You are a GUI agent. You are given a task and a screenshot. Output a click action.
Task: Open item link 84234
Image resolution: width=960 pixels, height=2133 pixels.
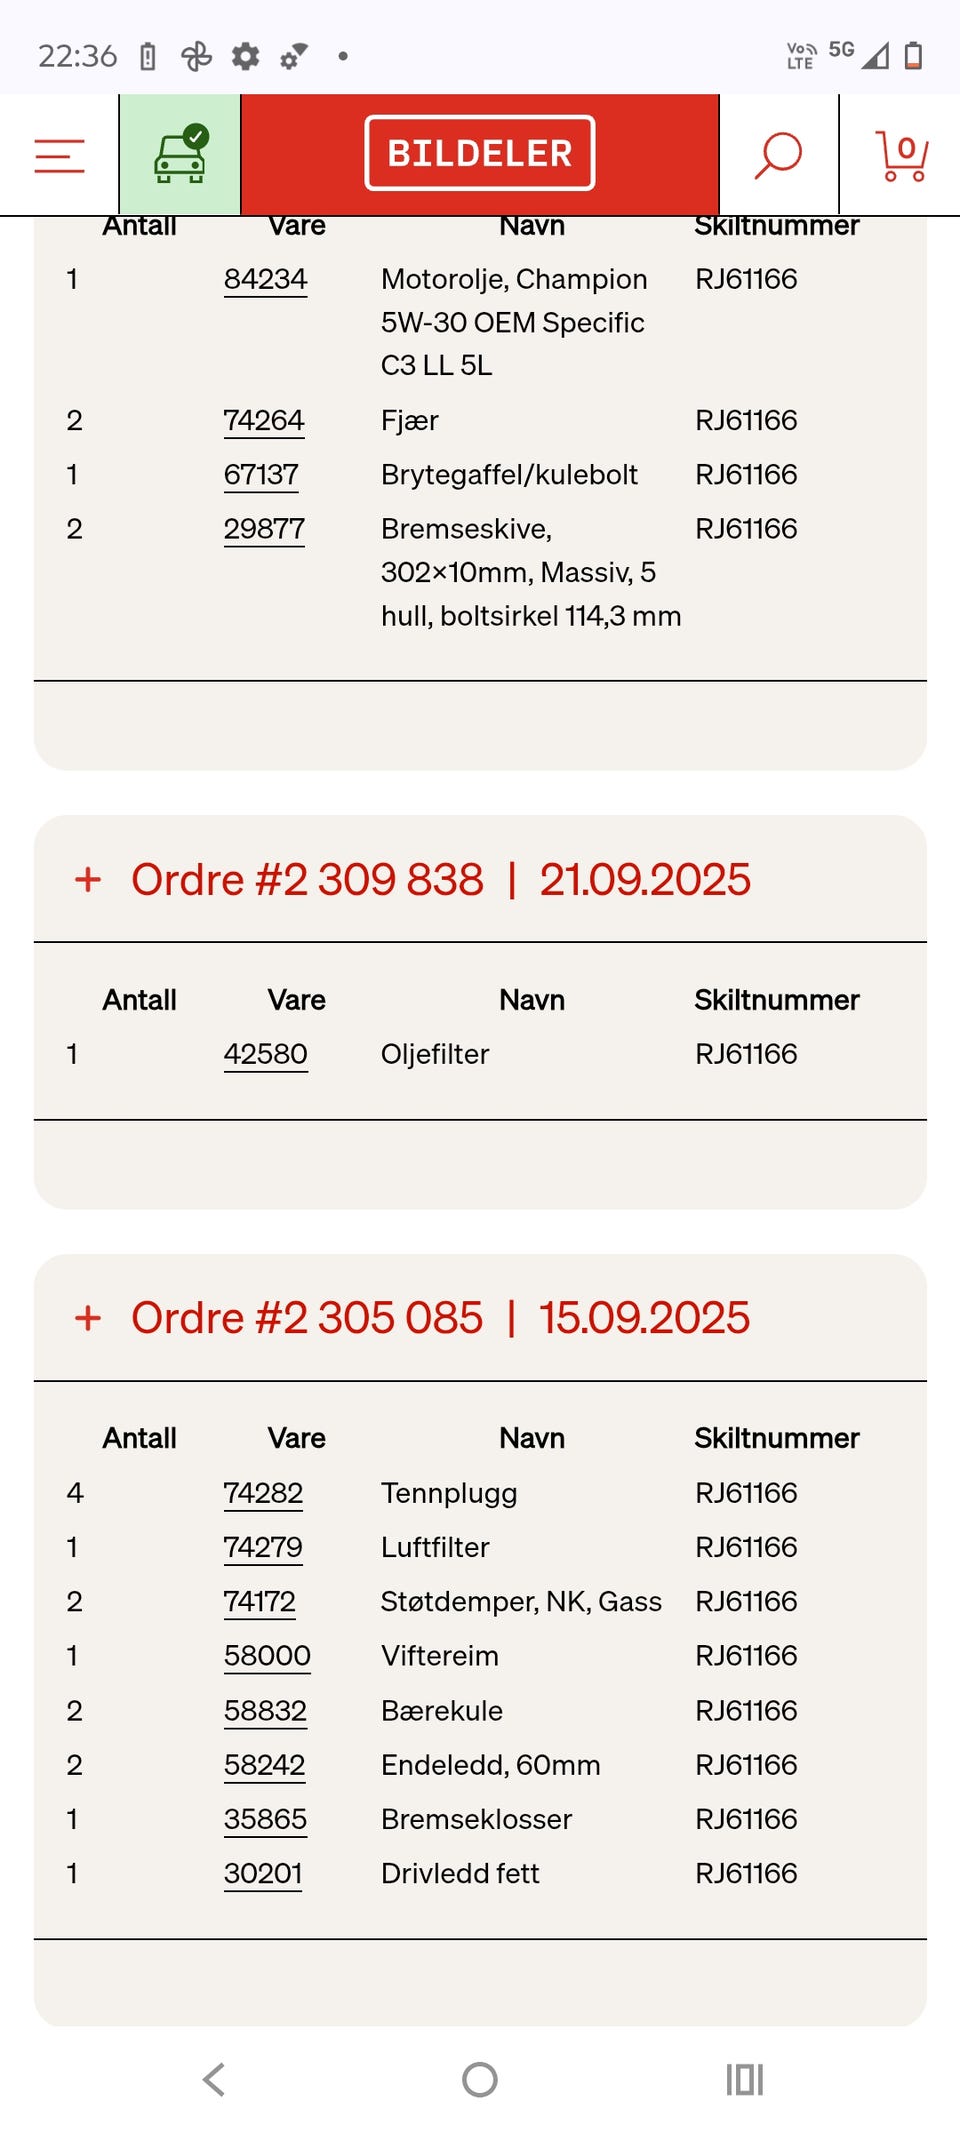(x=265, y=280)
